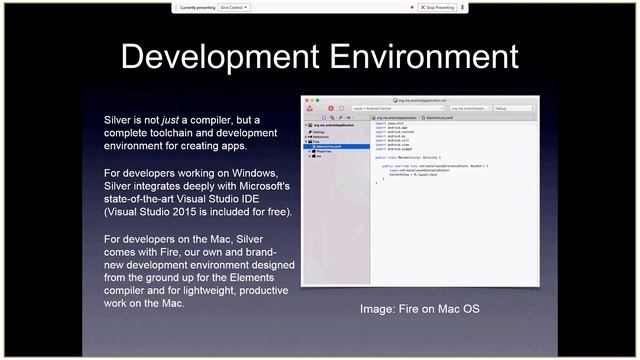Screen dimensions: 640x360
Task: Expand the res folder
Action: (309, 156)
